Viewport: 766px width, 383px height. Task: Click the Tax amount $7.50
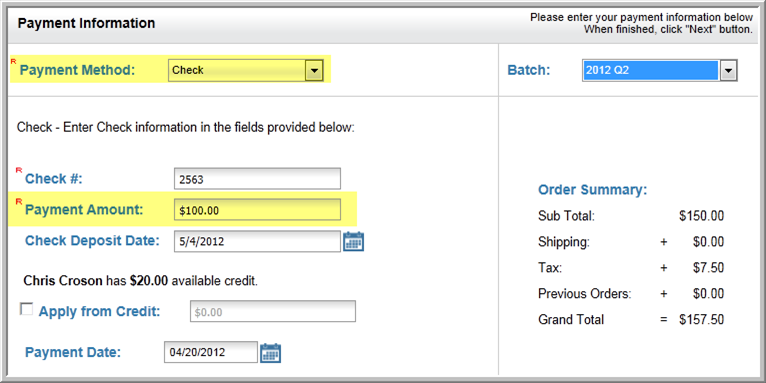[708, 268]
